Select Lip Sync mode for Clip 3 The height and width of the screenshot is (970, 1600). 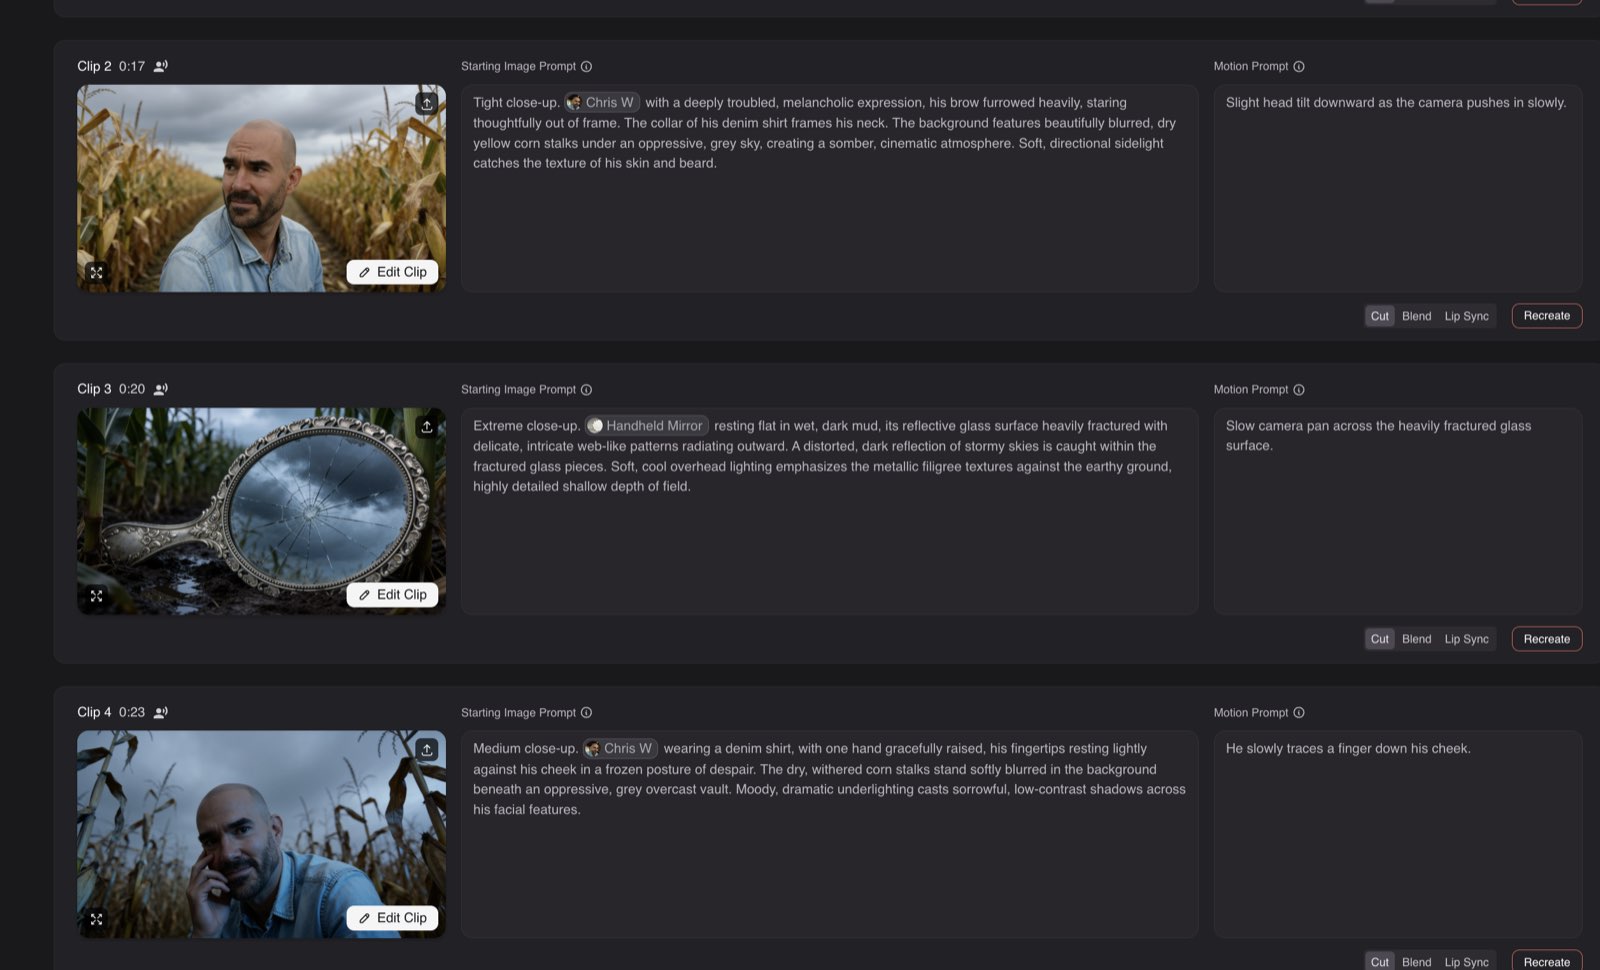pos(1466,639)
